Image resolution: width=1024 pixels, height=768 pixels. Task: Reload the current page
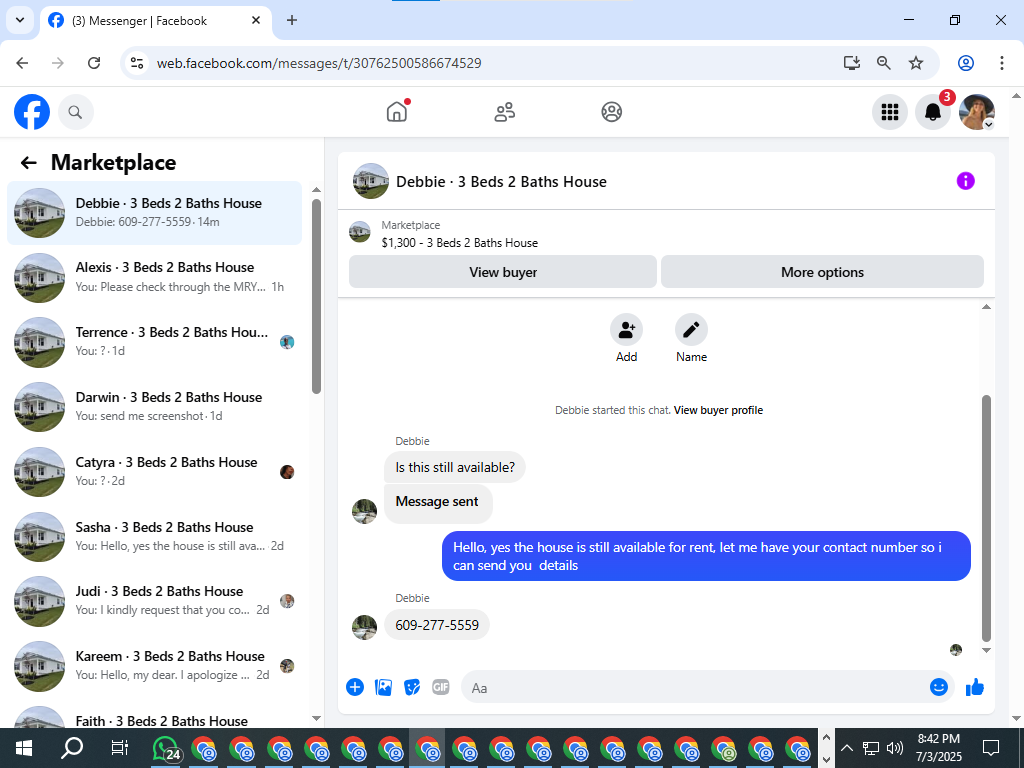94,63
